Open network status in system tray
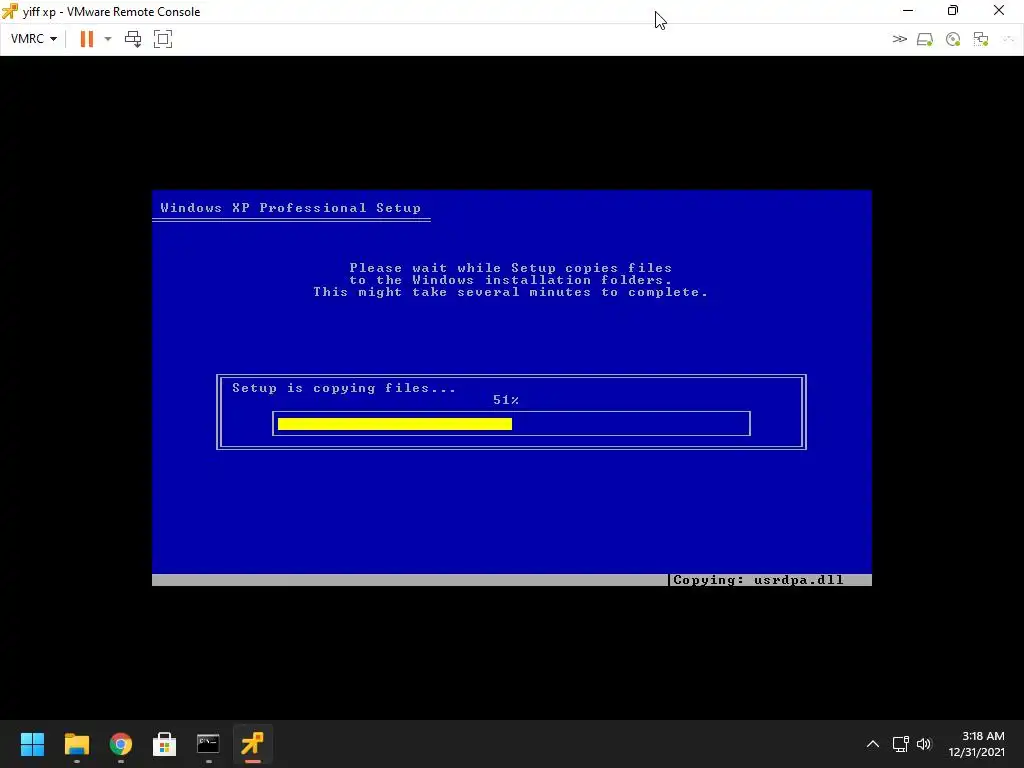 (x=901, y=744)
